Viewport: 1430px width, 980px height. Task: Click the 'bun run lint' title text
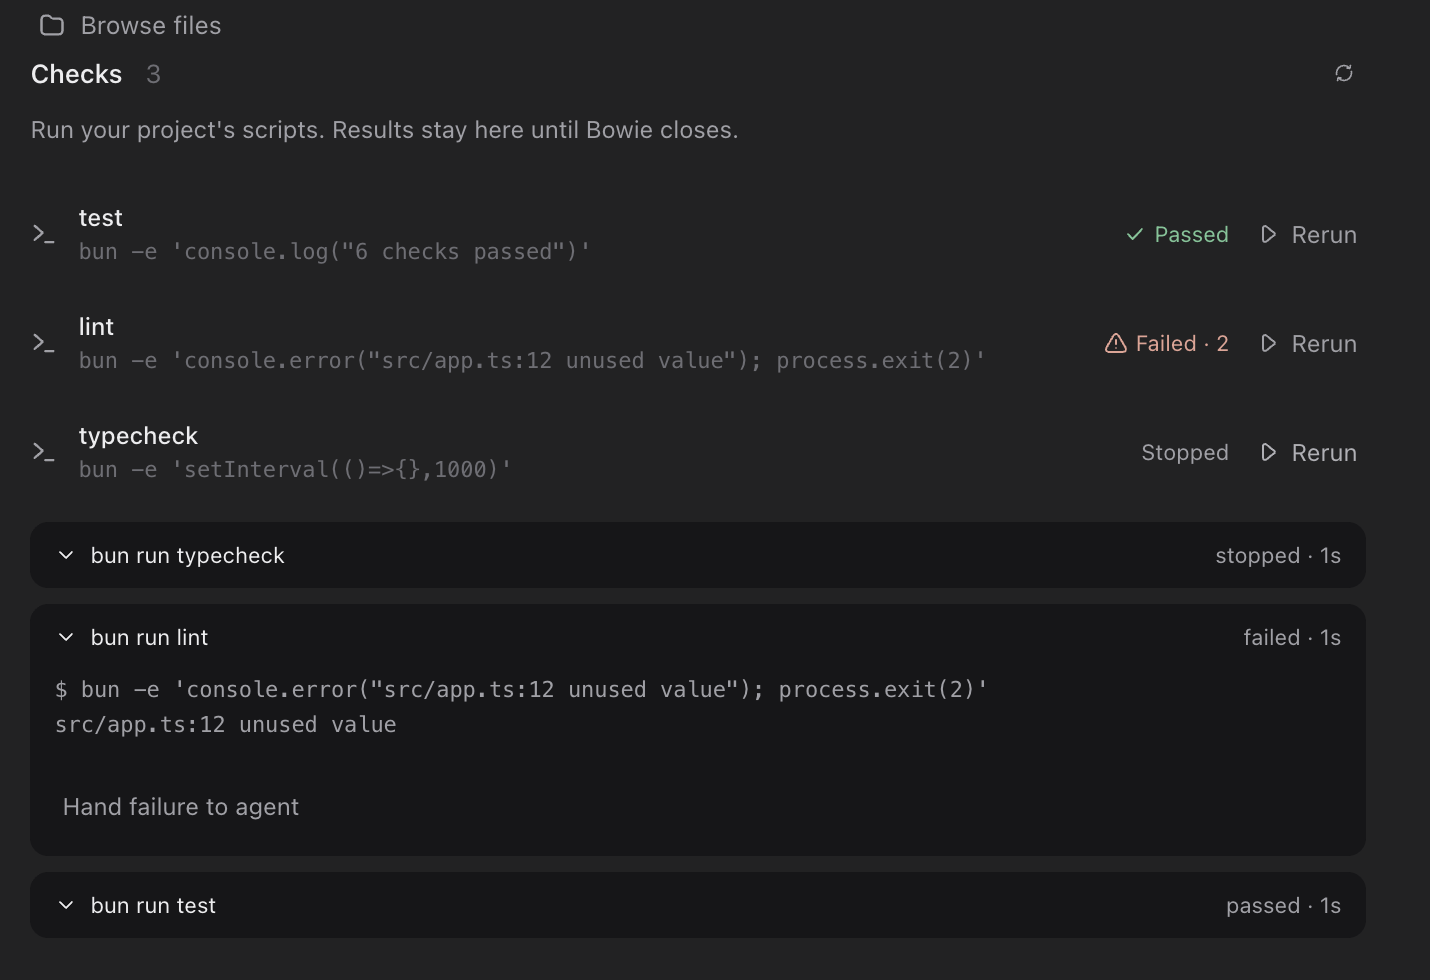149,637
